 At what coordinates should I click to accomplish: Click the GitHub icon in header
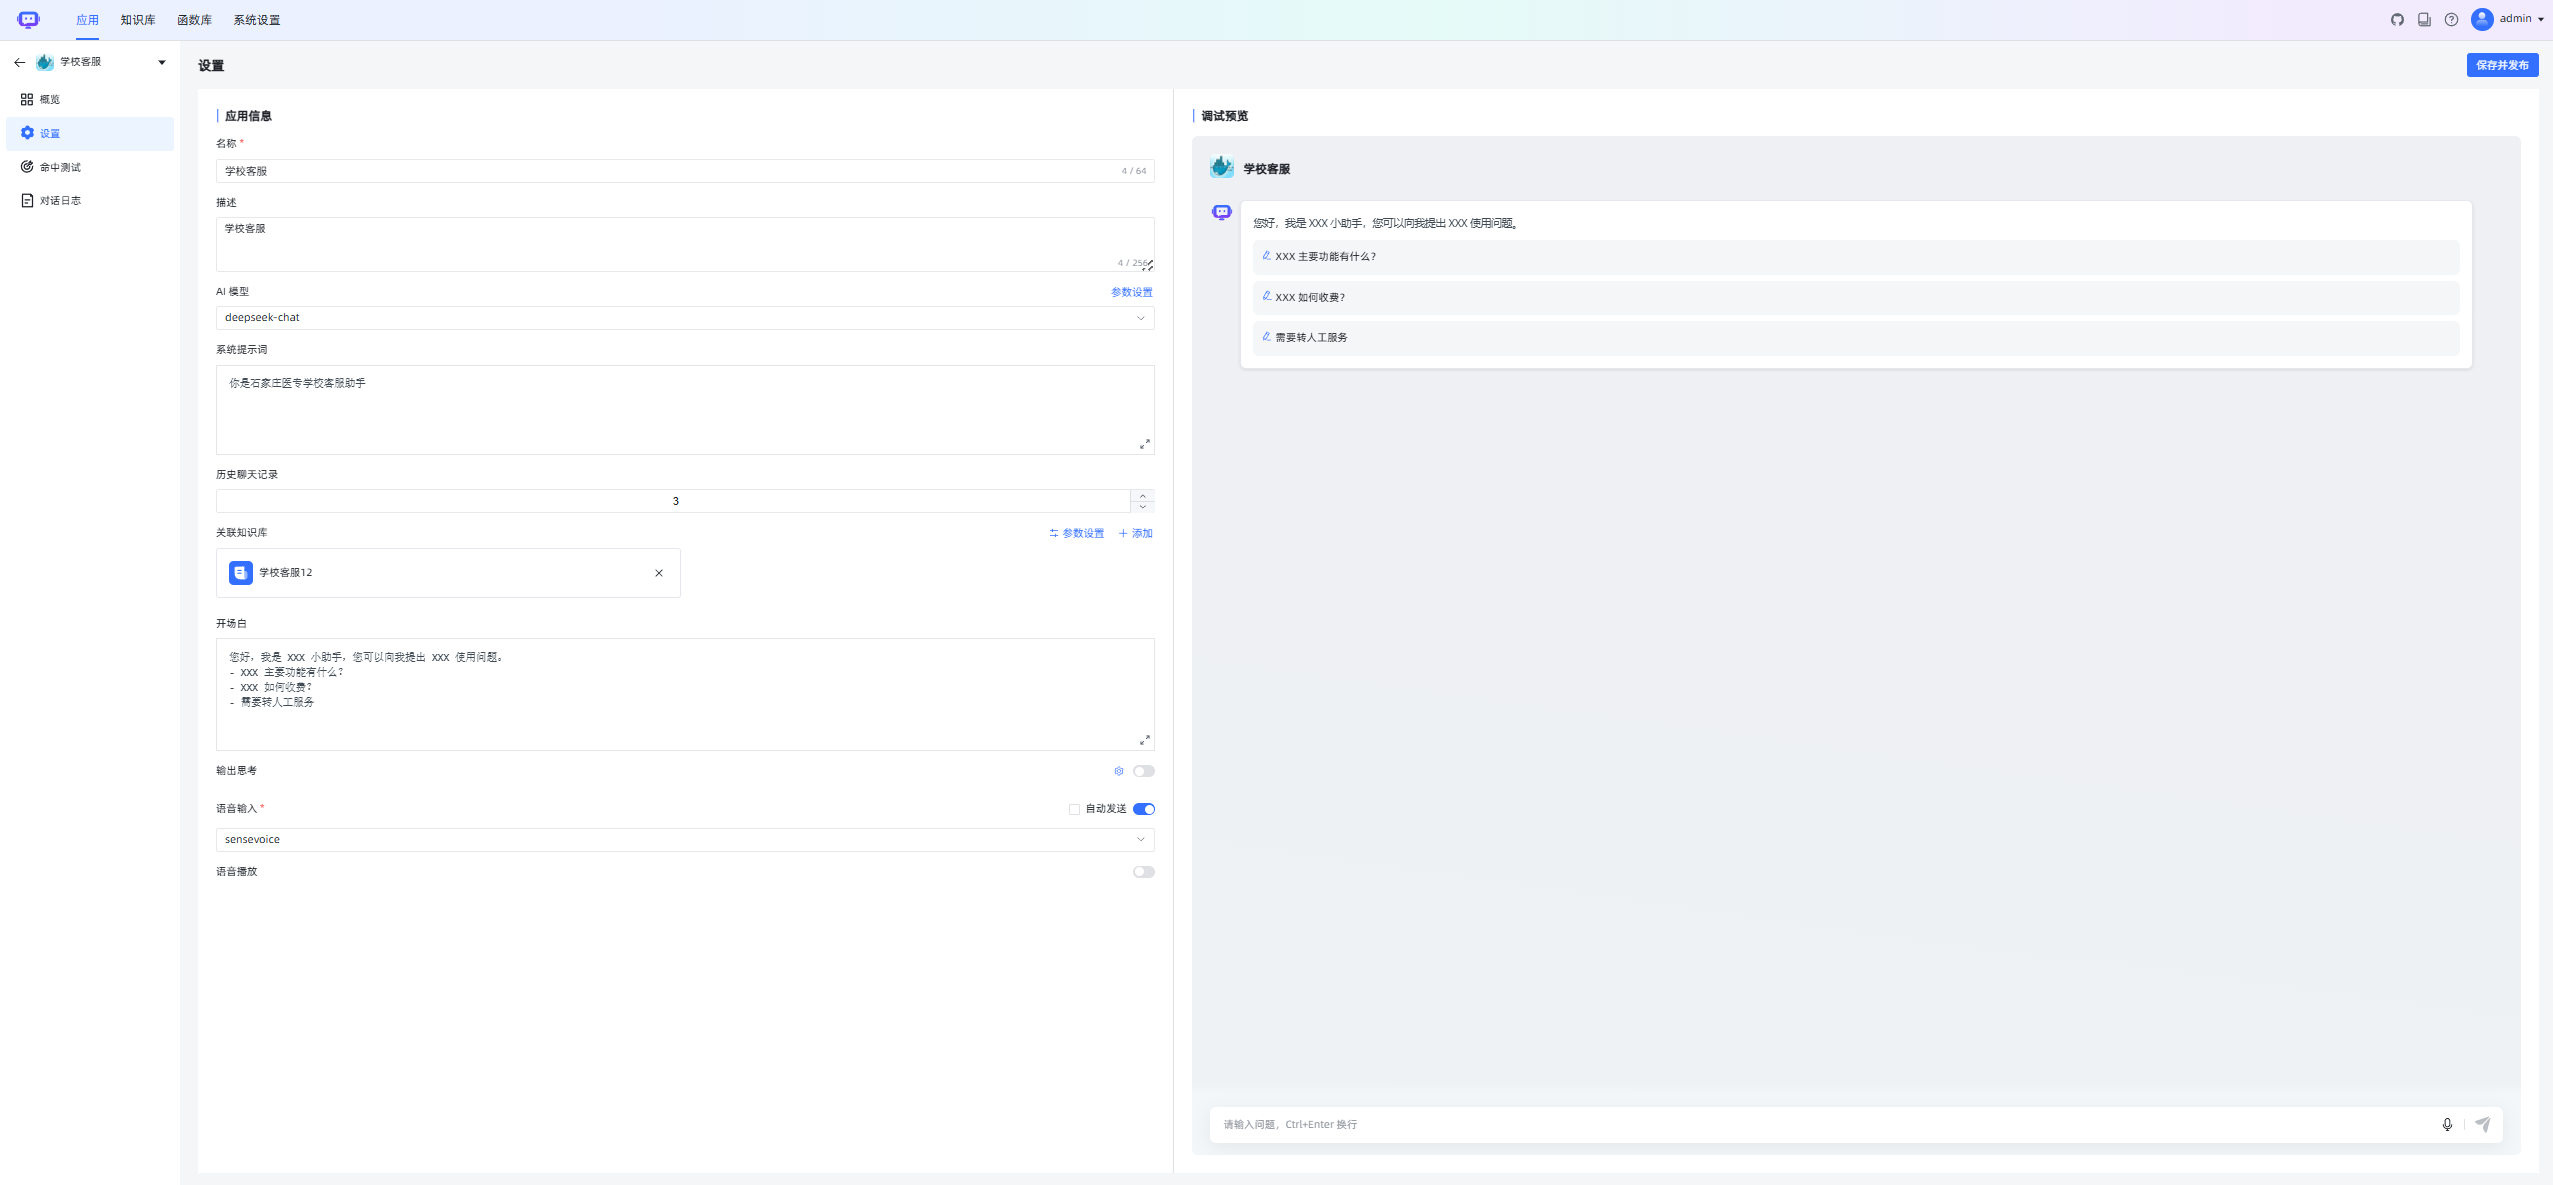2397,19
